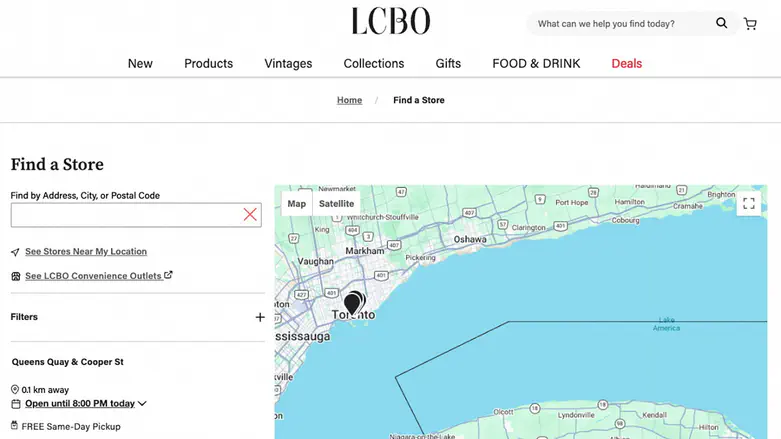Open the Deals menu

click(x=627, y=63)
